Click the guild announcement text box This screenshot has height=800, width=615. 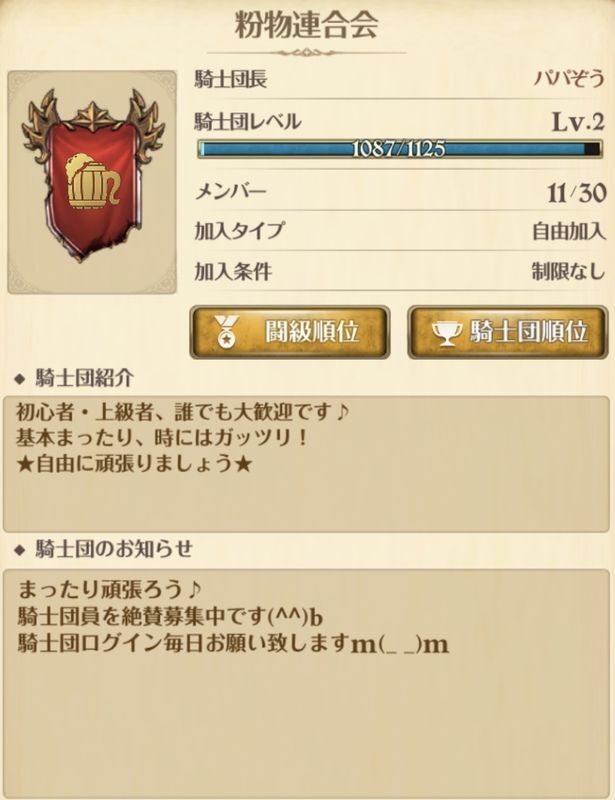306,679
